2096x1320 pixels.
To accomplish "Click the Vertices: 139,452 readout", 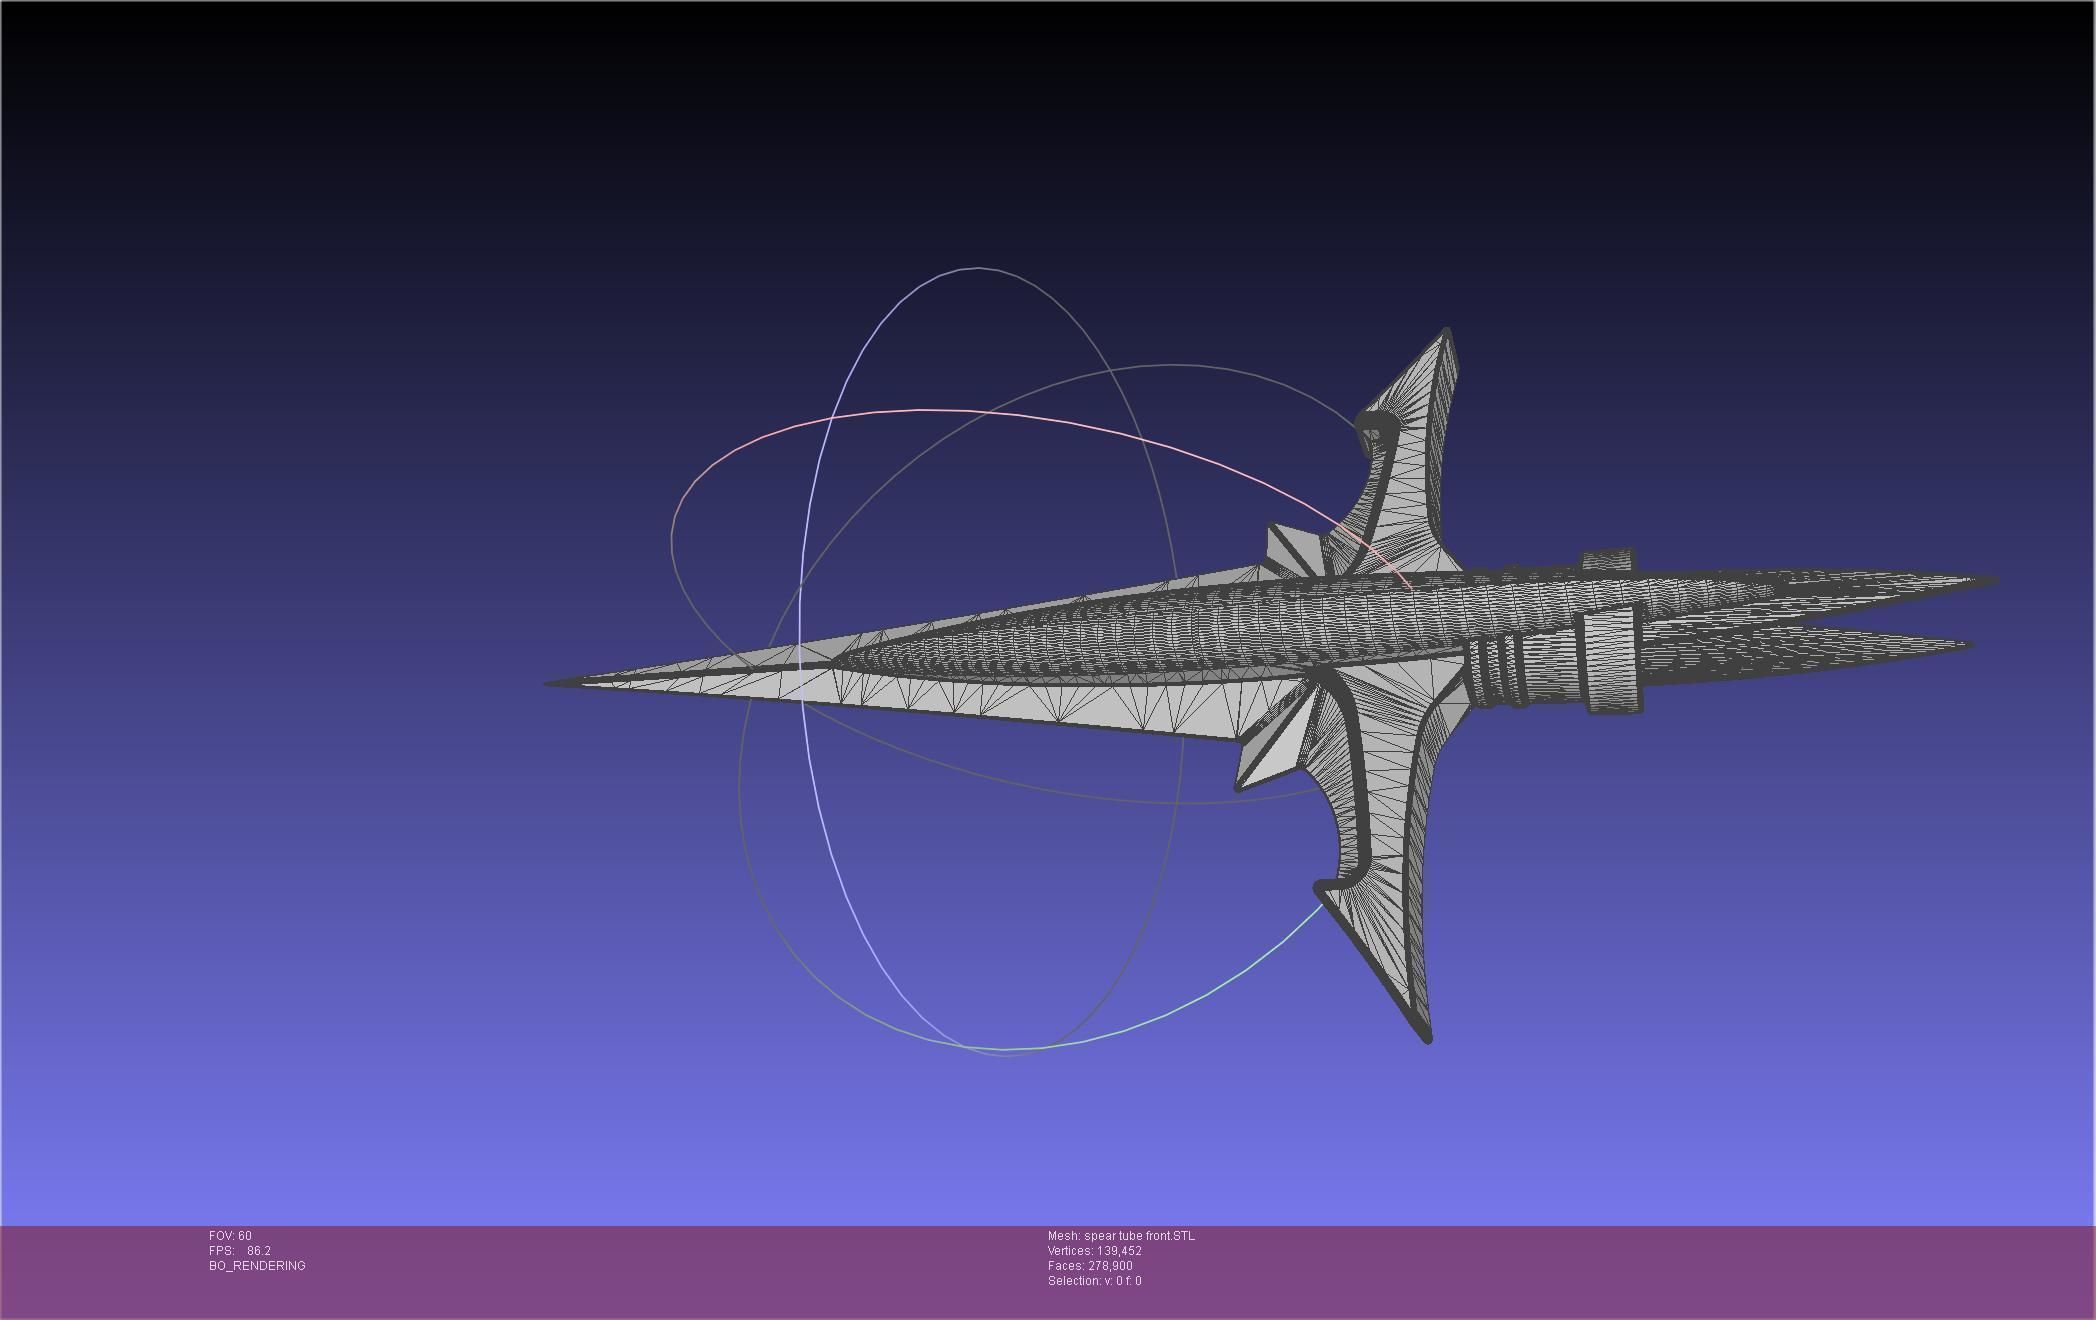I will [1095, 1251].
